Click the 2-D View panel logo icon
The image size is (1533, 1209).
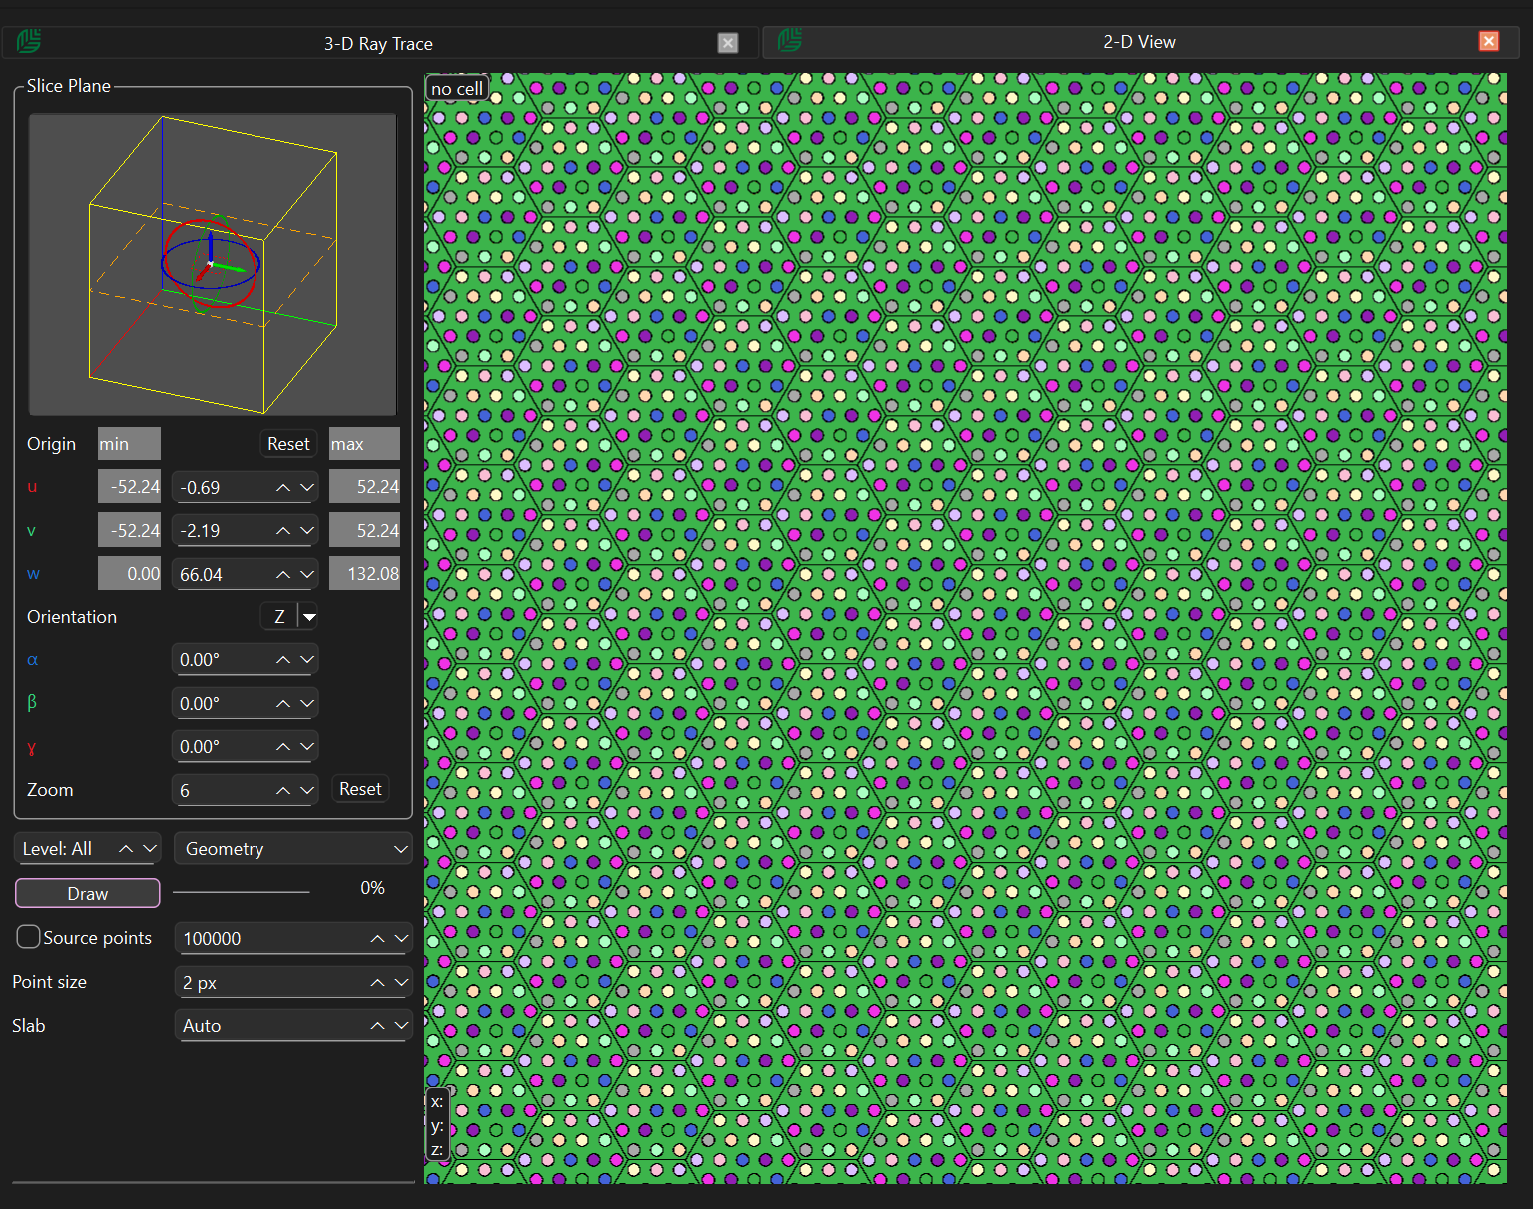[790, 40]
